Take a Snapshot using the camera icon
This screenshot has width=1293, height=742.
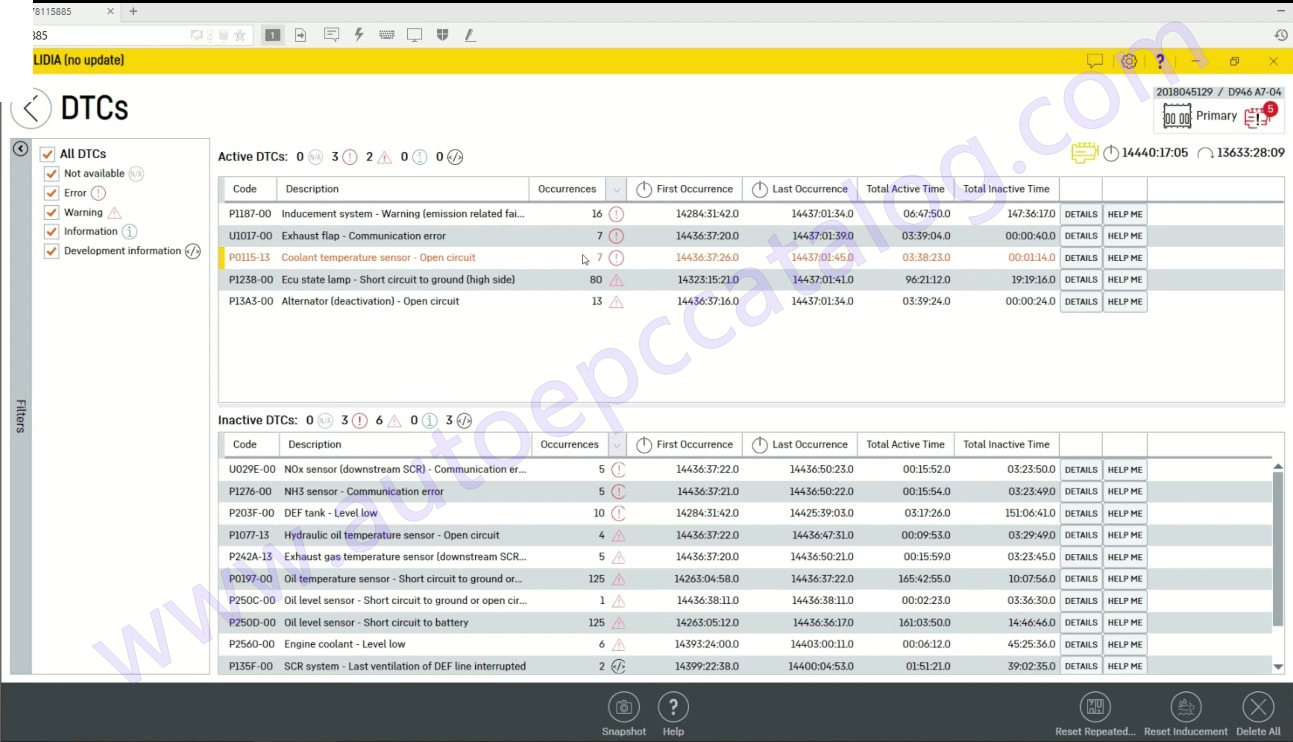pyautogui.click(x=623, y=708)
